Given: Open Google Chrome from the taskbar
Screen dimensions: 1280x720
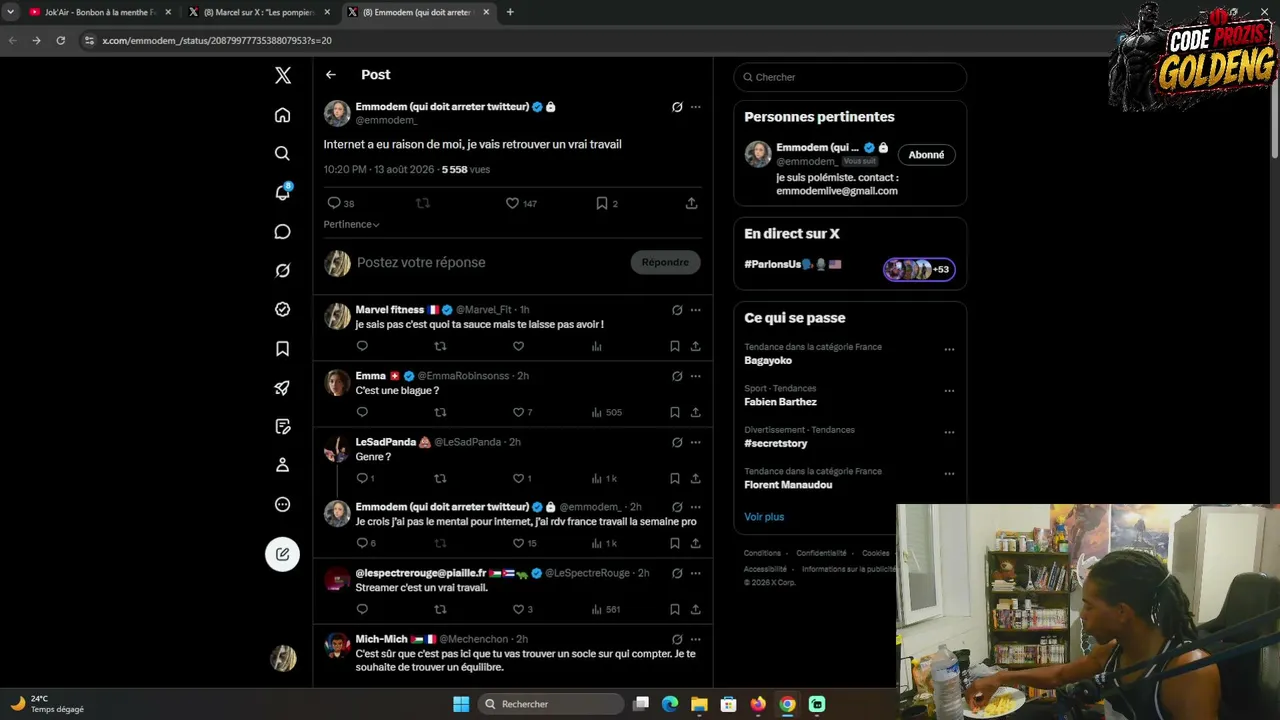Looking at the screenshot, I should click(787, 704).
